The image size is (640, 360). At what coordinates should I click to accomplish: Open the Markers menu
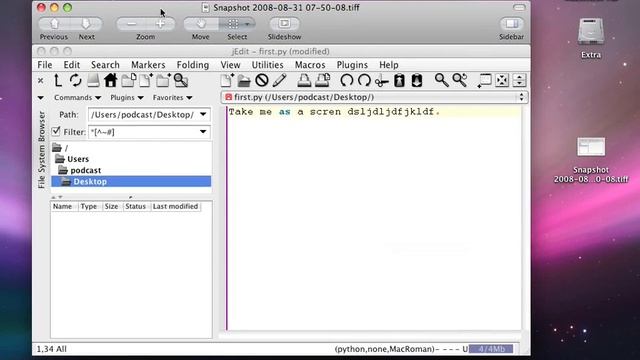coord(148,65)
